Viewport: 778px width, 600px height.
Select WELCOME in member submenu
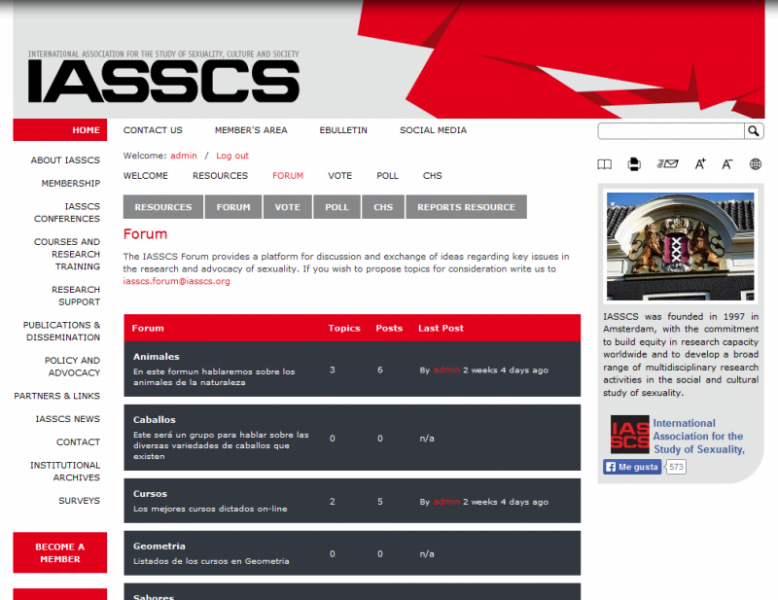[x=145, y=176]
